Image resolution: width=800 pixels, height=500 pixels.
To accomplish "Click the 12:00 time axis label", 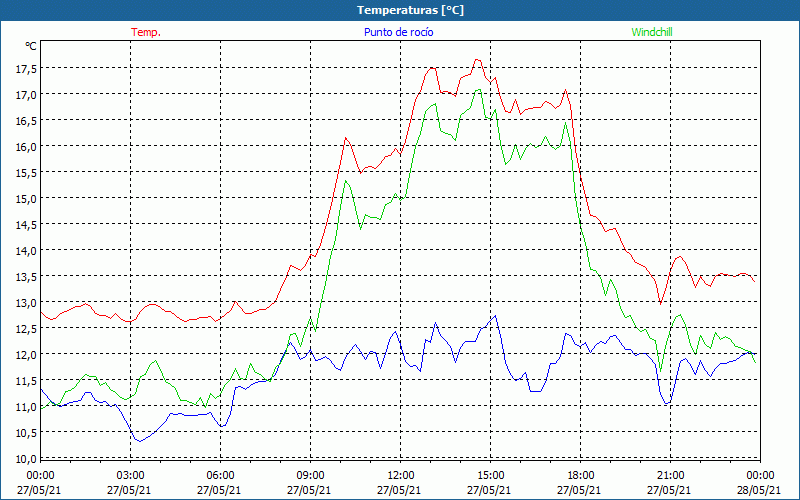I will pyautogui.click(x=401, y=476).
